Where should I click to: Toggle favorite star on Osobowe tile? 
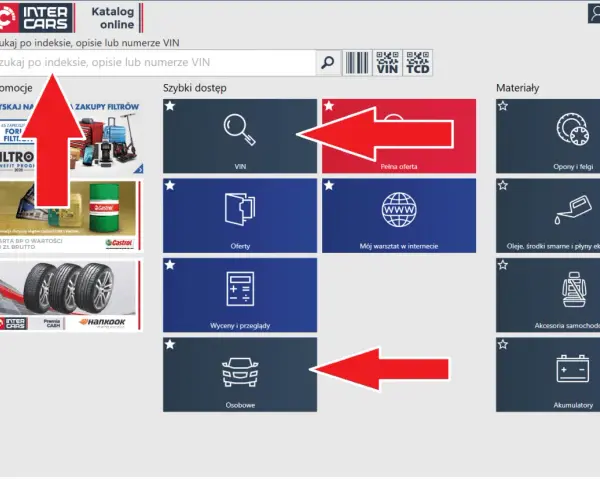tap(170, 344)
